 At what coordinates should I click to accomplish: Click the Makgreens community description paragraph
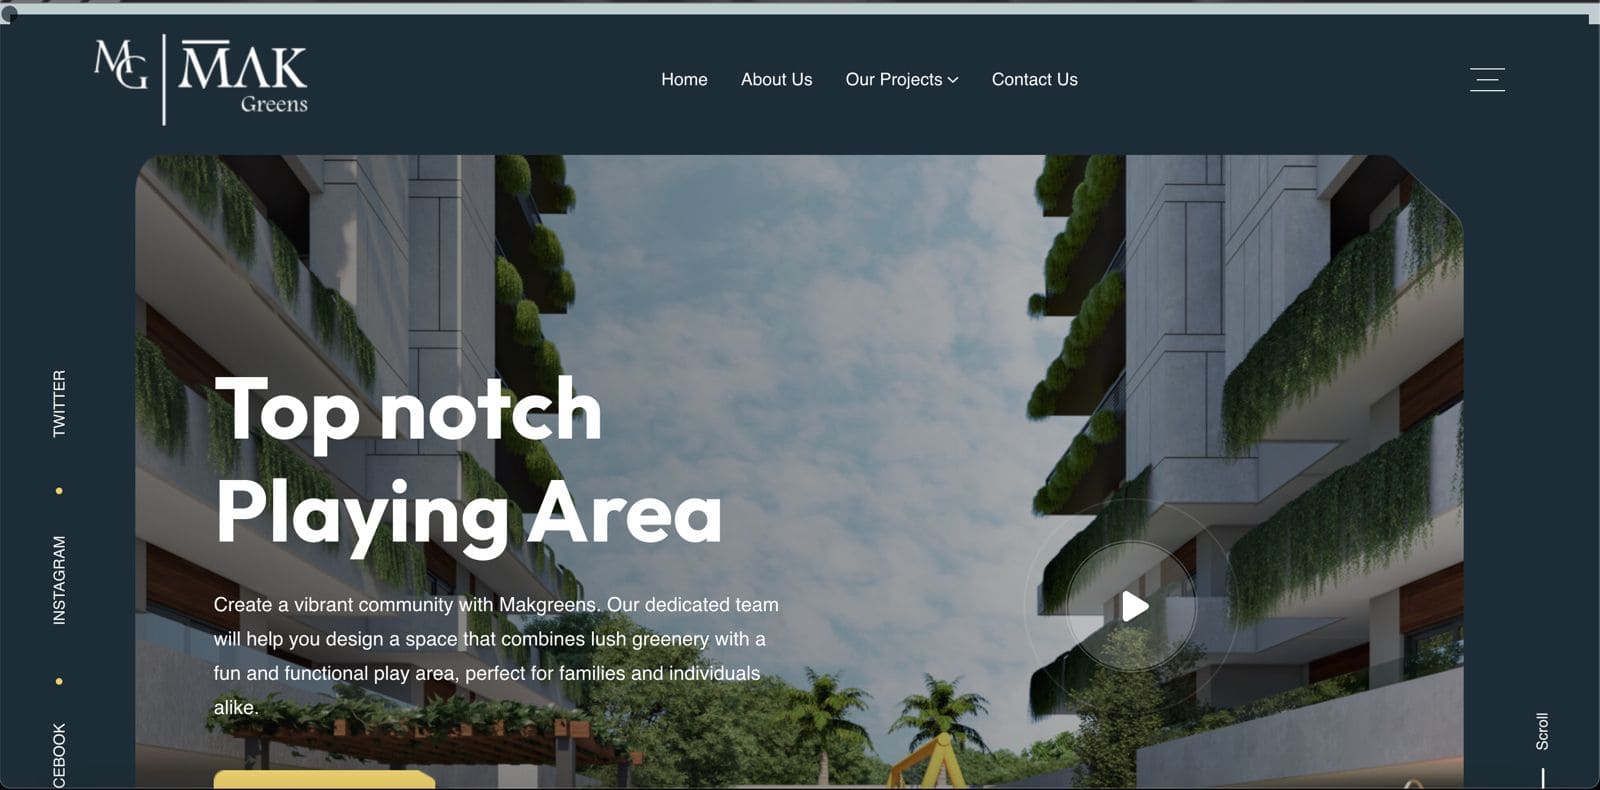496,656
